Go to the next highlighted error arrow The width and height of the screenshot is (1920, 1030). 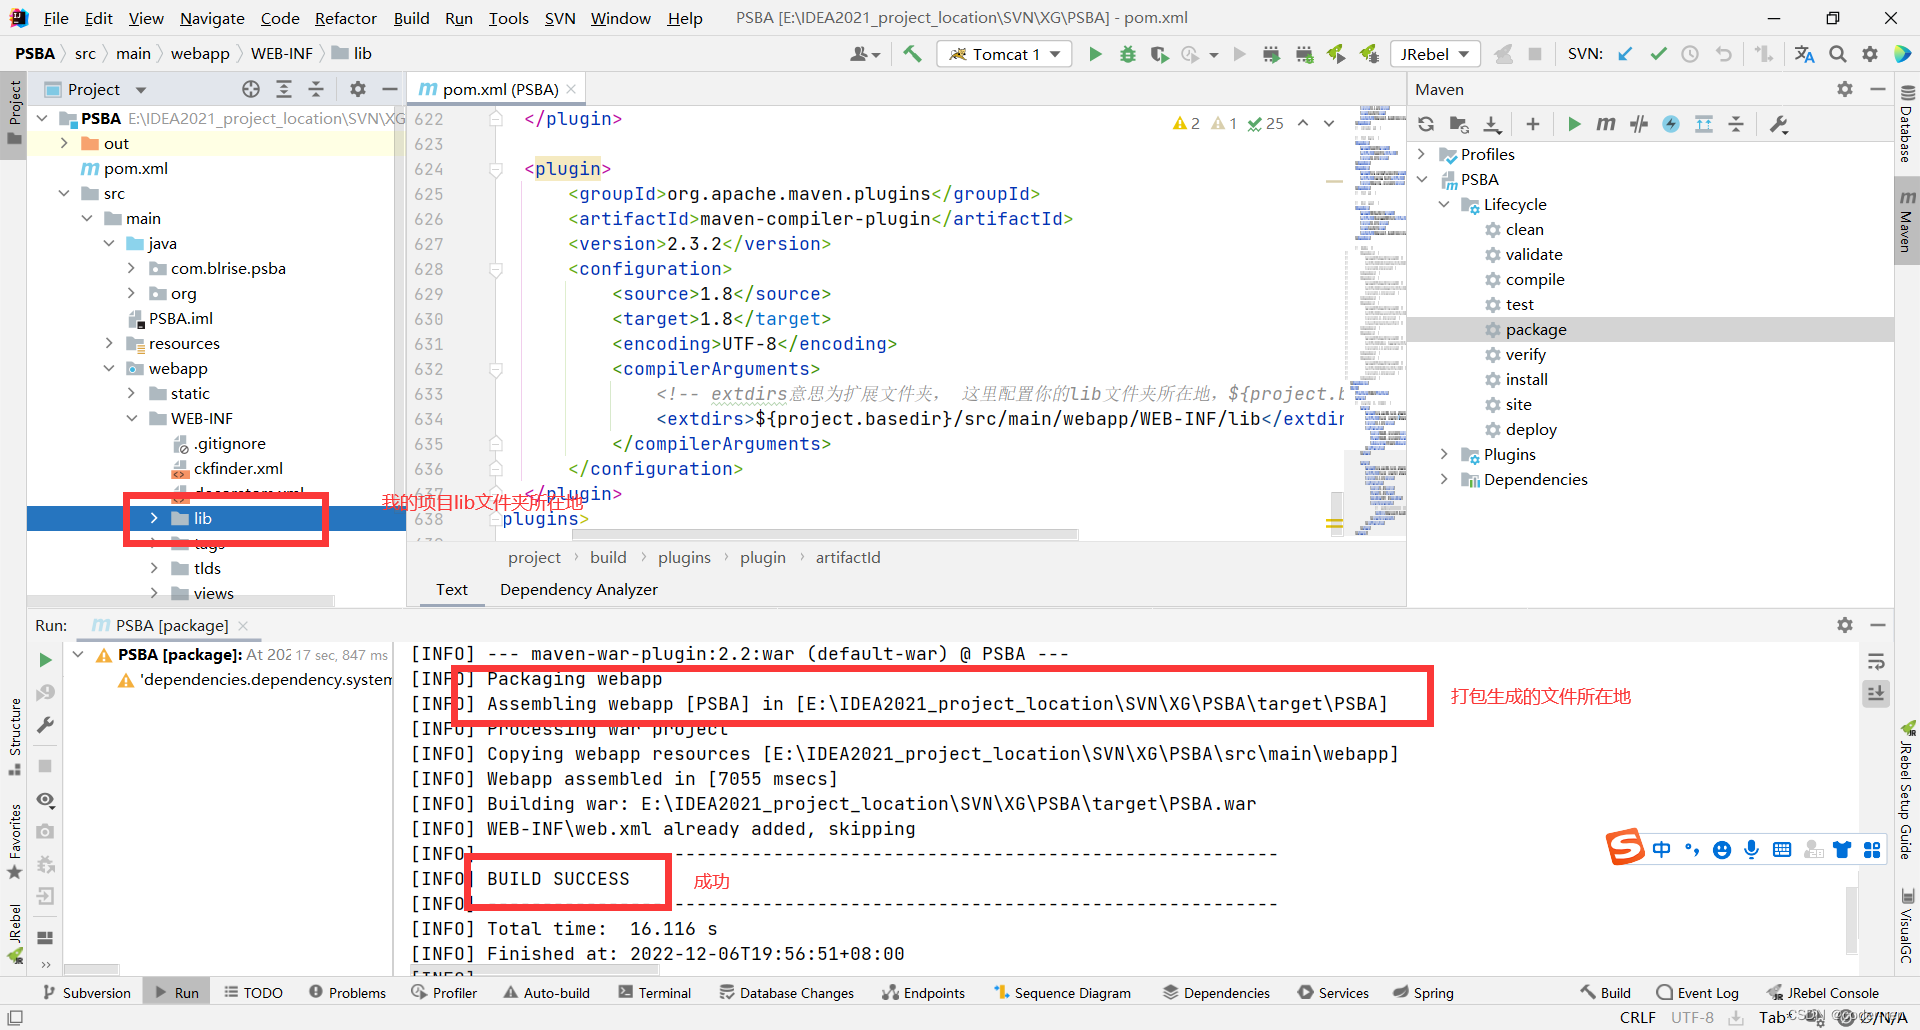tap(1329, 123)
